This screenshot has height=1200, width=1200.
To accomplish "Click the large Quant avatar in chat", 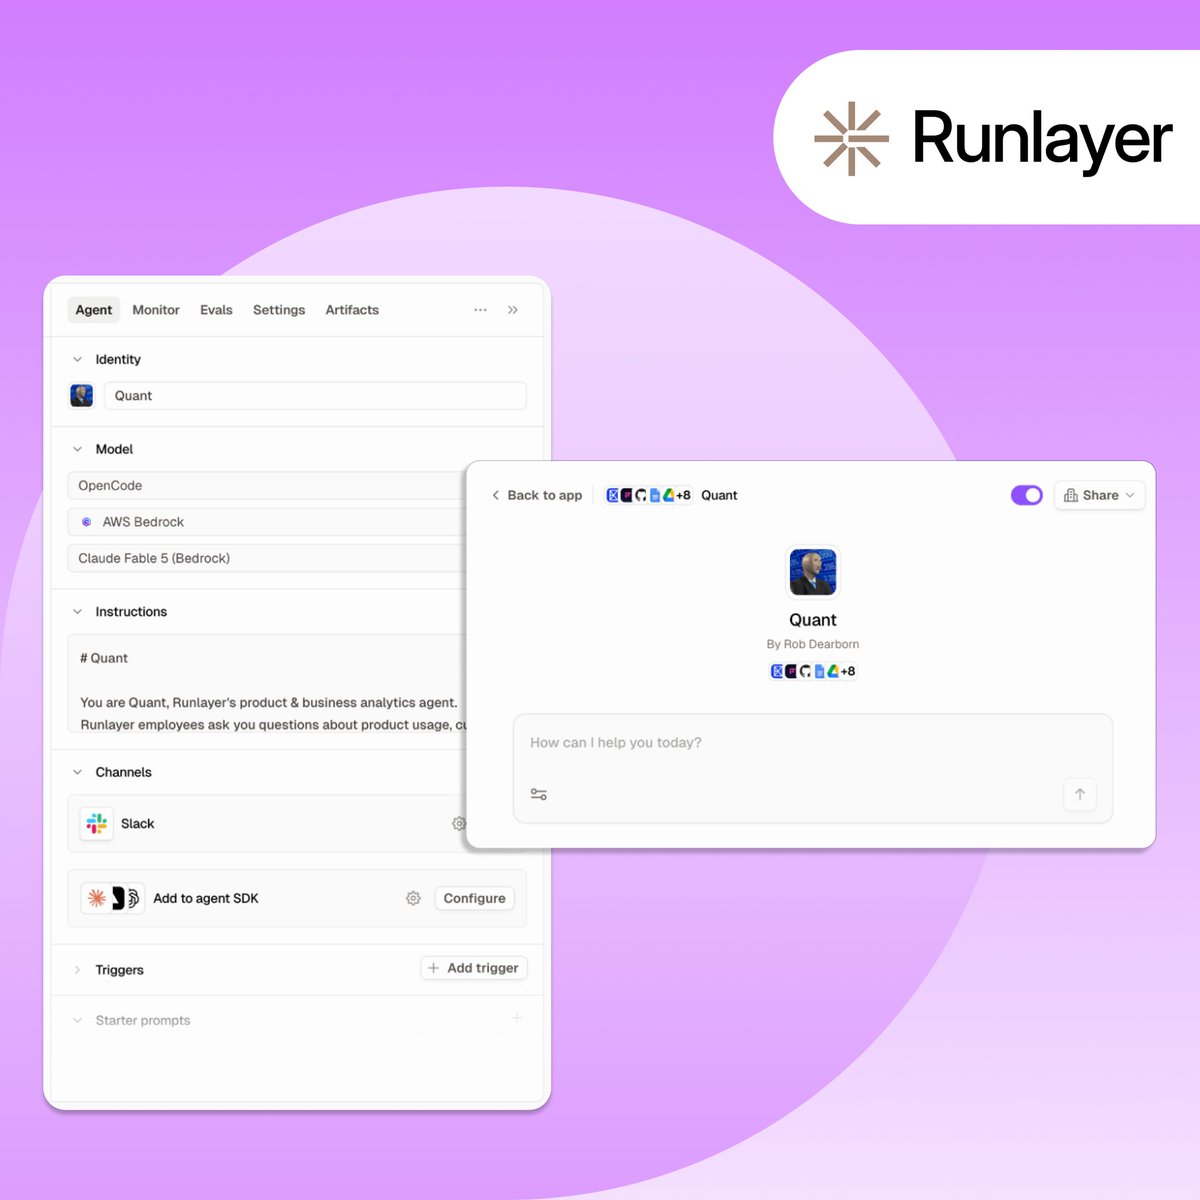I will click(813, 571).
